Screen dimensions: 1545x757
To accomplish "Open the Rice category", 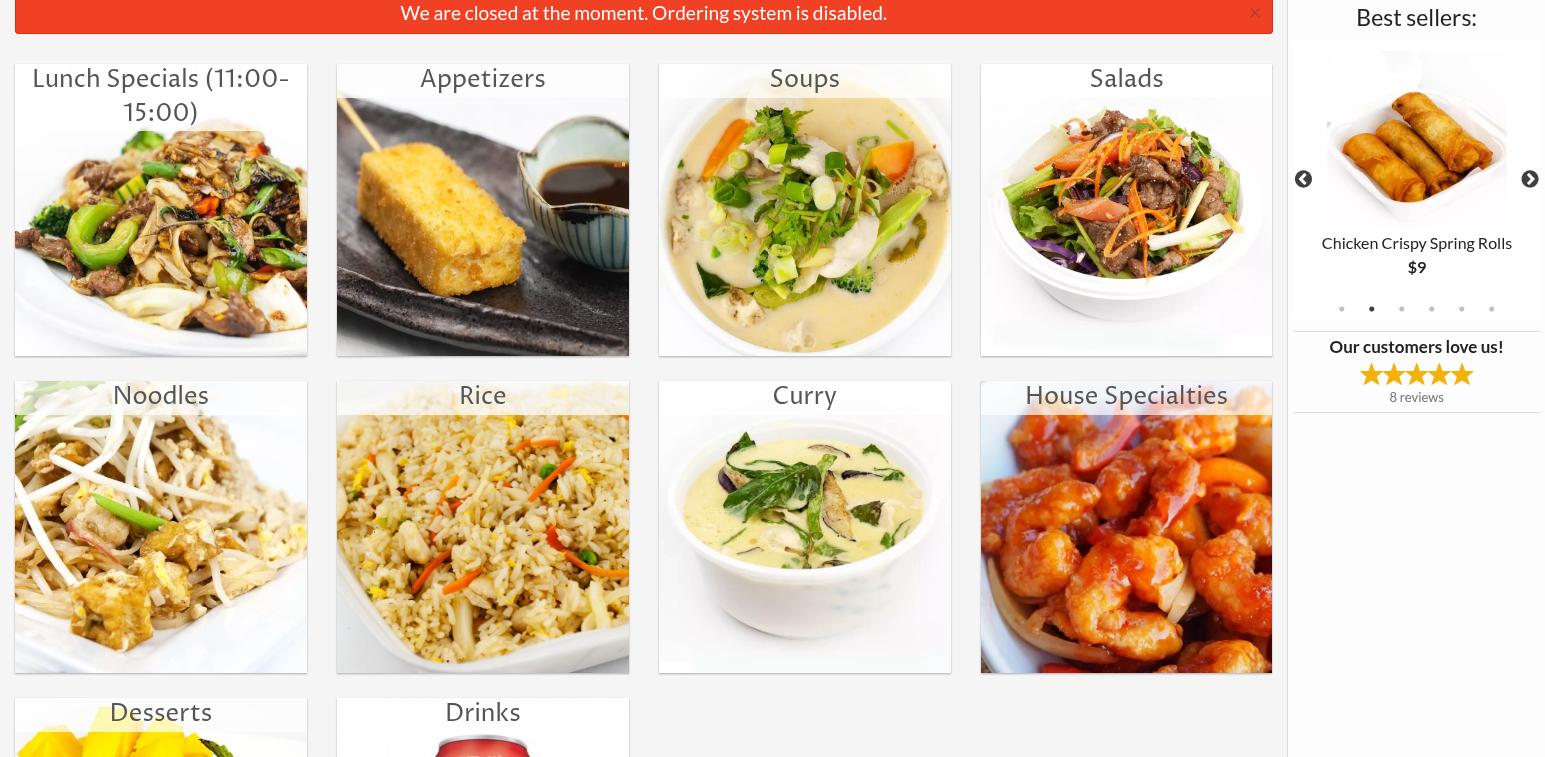I will [x=483, y=527].
